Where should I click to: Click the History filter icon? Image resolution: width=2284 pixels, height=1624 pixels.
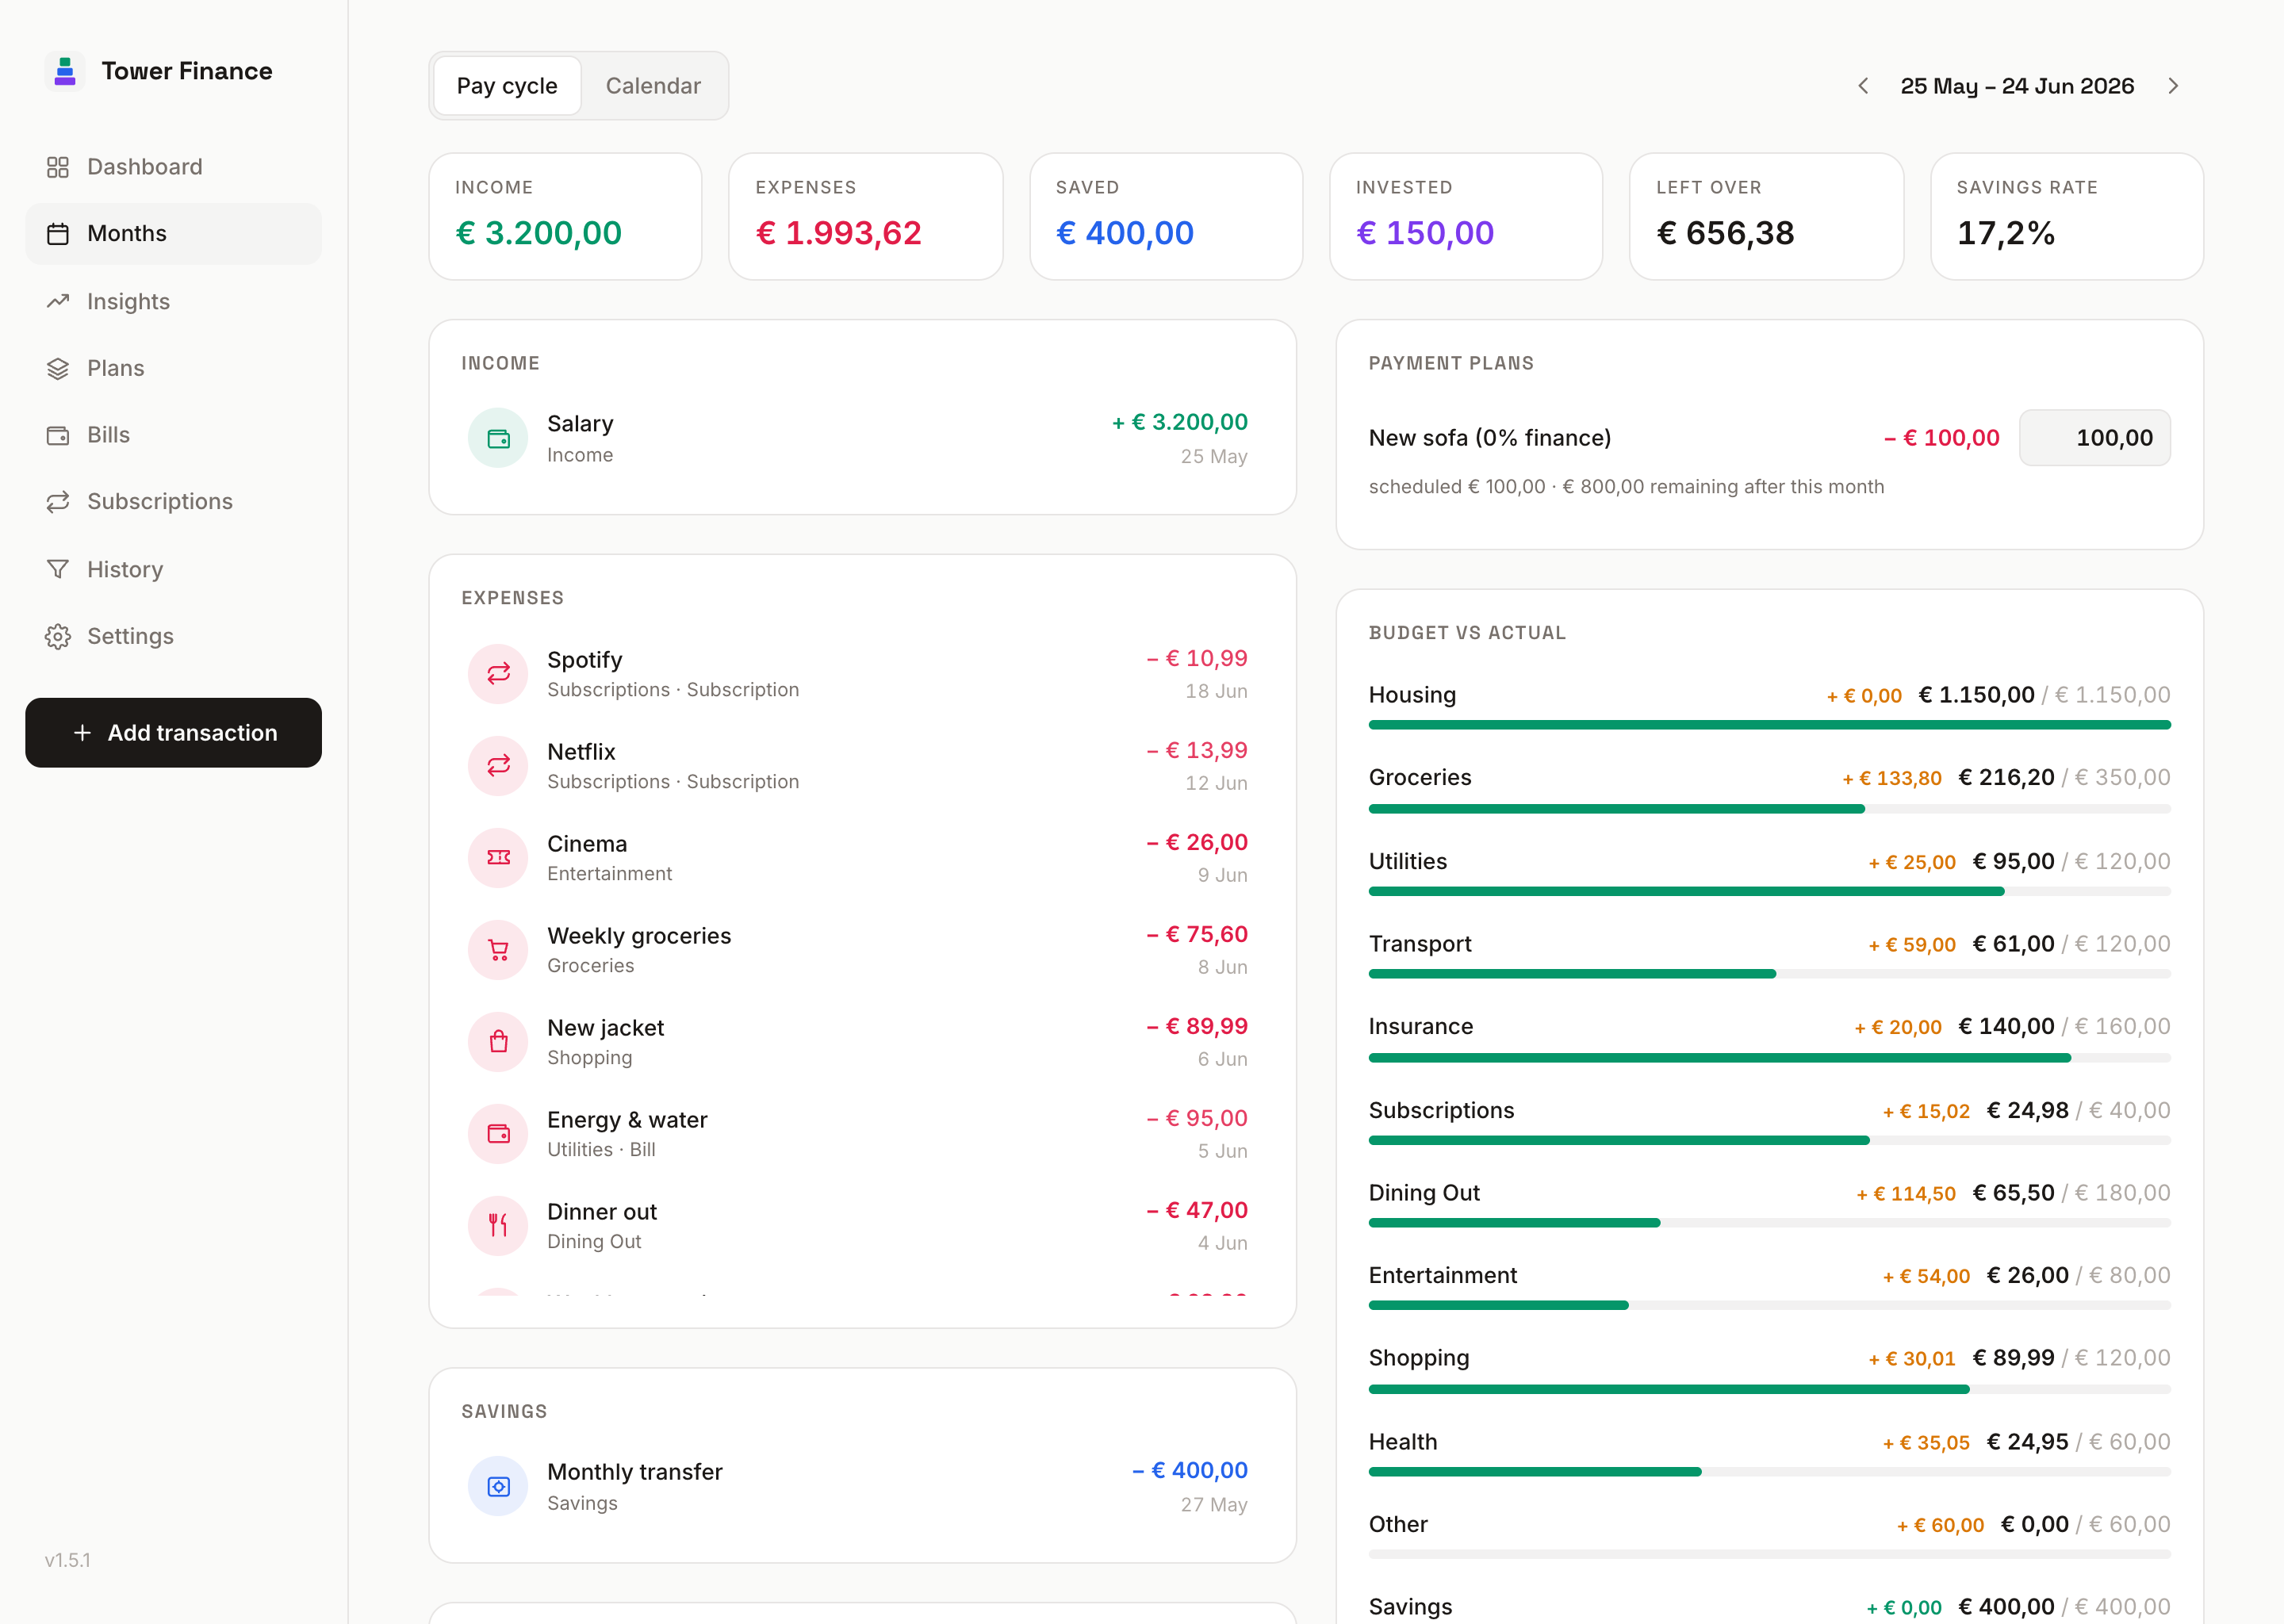point(58,569)
